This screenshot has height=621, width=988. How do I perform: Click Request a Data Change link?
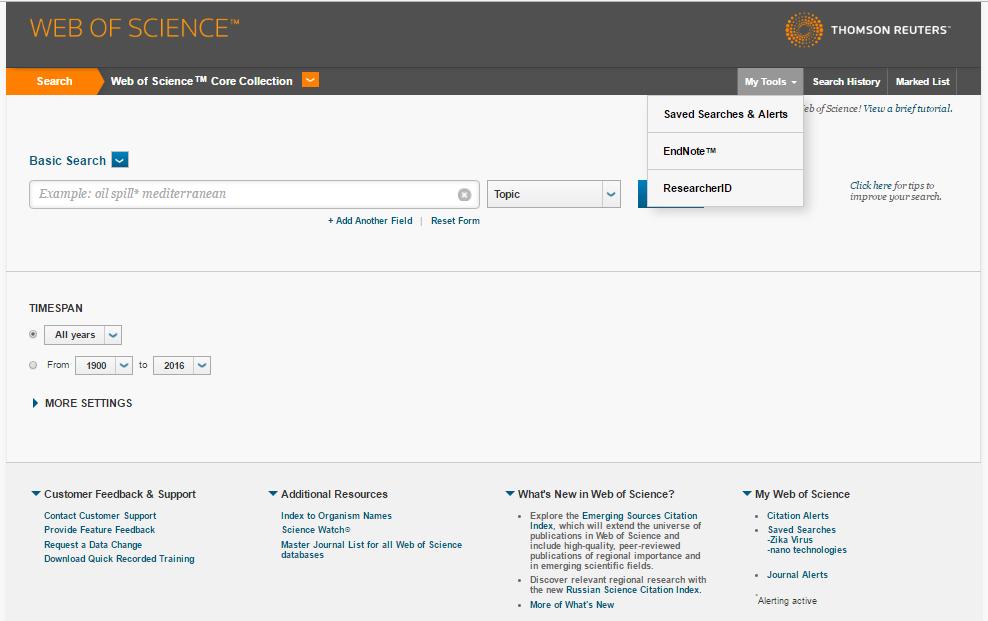tap(93, 545)
